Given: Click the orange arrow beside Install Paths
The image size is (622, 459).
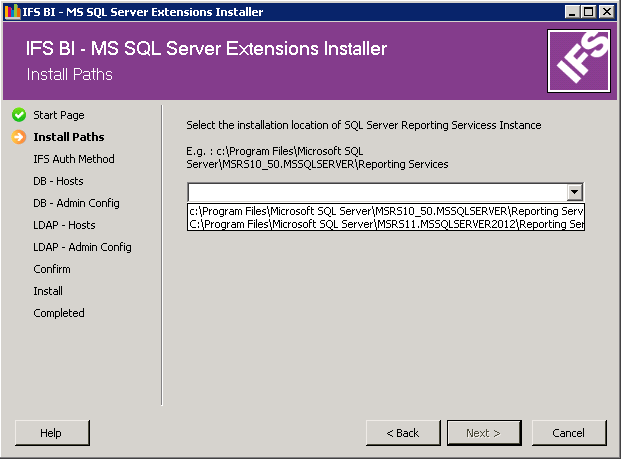Looking at the screenshot, I should click(19, 137).
